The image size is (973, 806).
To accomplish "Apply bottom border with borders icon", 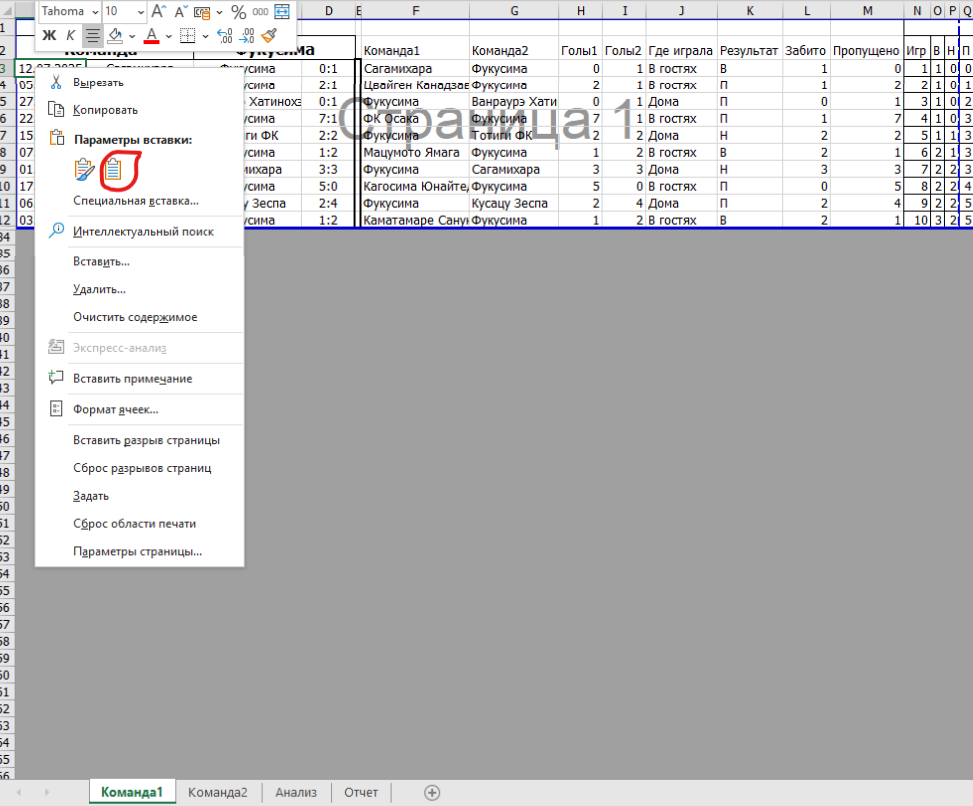I will click(x=187, y=35).
